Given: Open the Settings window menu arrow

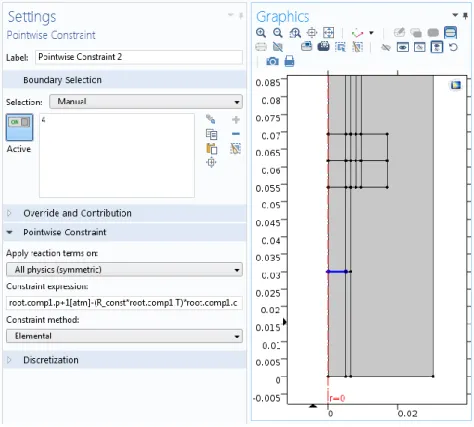Looking at the screenshot, I should point(231,15).
